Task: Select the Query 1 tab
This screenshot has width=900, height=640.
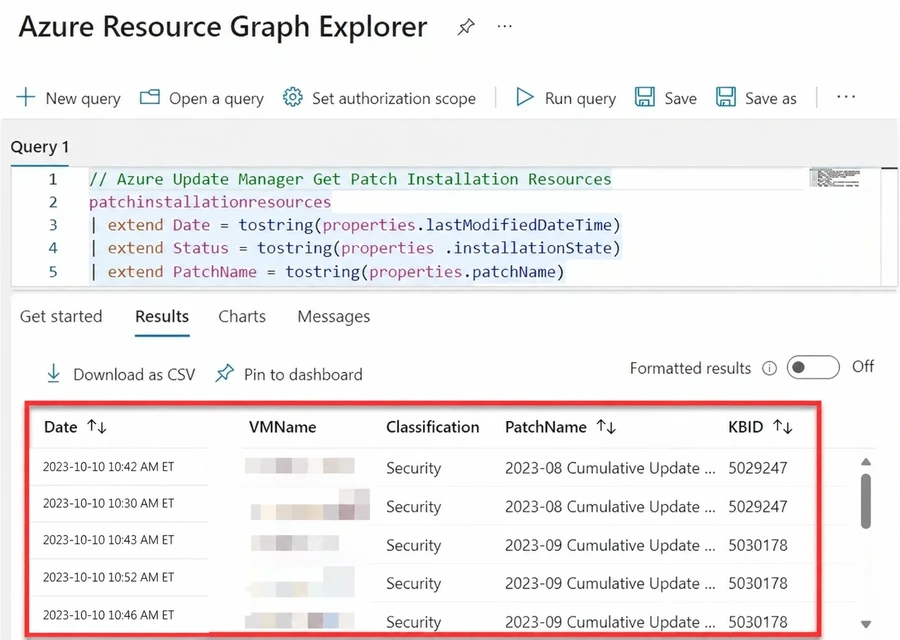Action: (x=40, y=147)
